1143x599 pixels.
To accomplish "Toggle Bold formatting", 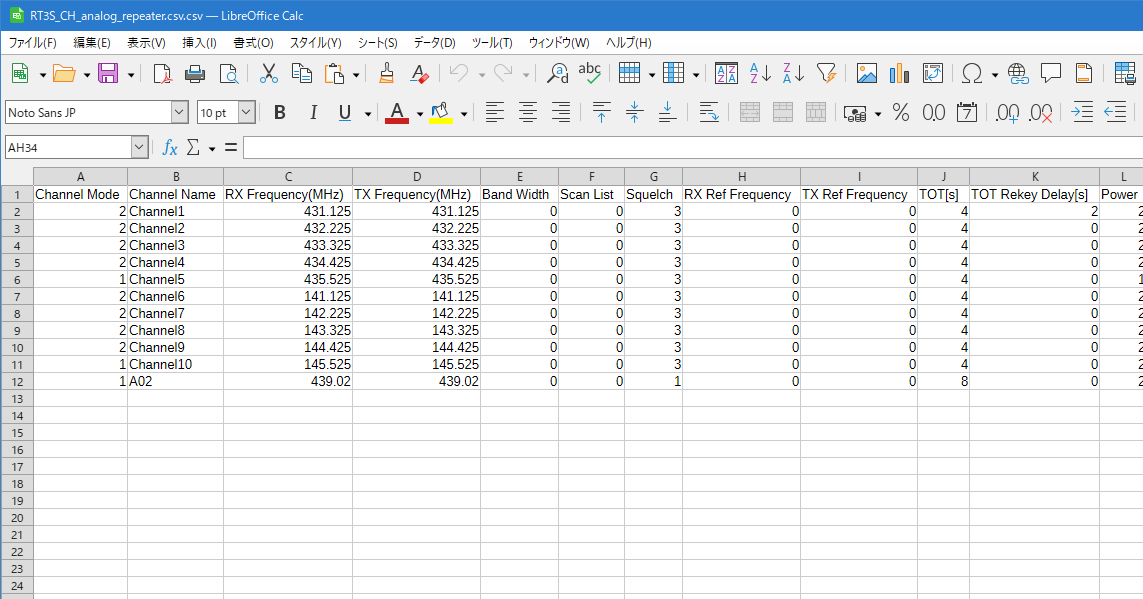I will (280, 113).
